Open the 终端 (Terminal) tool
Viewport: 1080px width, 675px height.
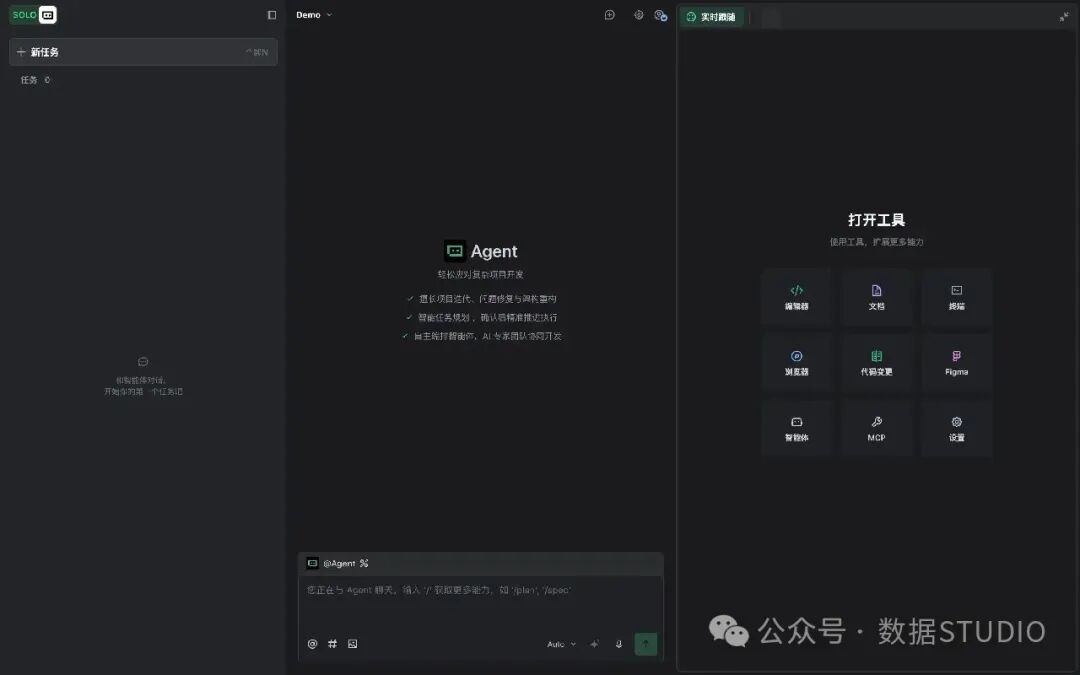click(957, 297)
